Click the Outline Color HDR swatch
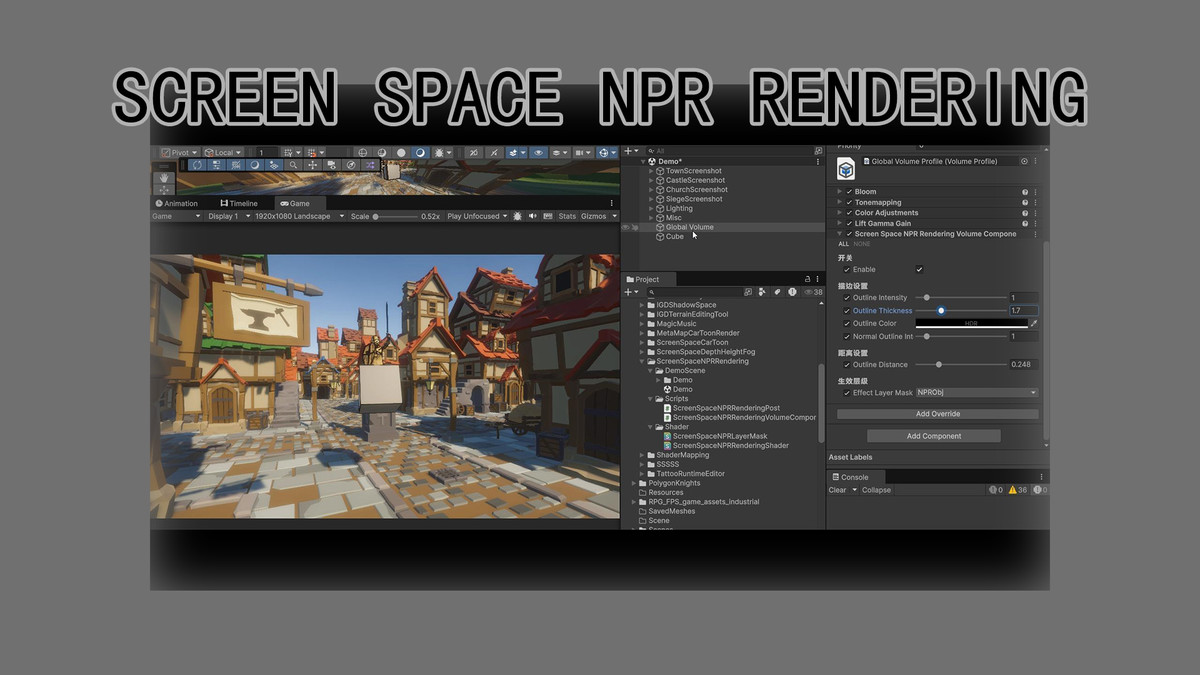 pos(971,324)
